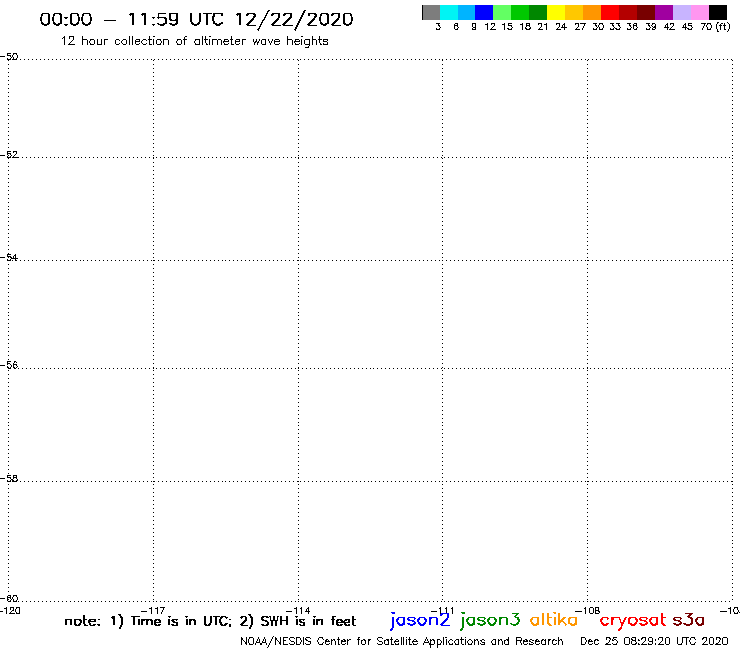Click timestamp "Dec 25 08:29:20 UTC 2020"
This screenshot has height=650, width=740.
(654, 642)
